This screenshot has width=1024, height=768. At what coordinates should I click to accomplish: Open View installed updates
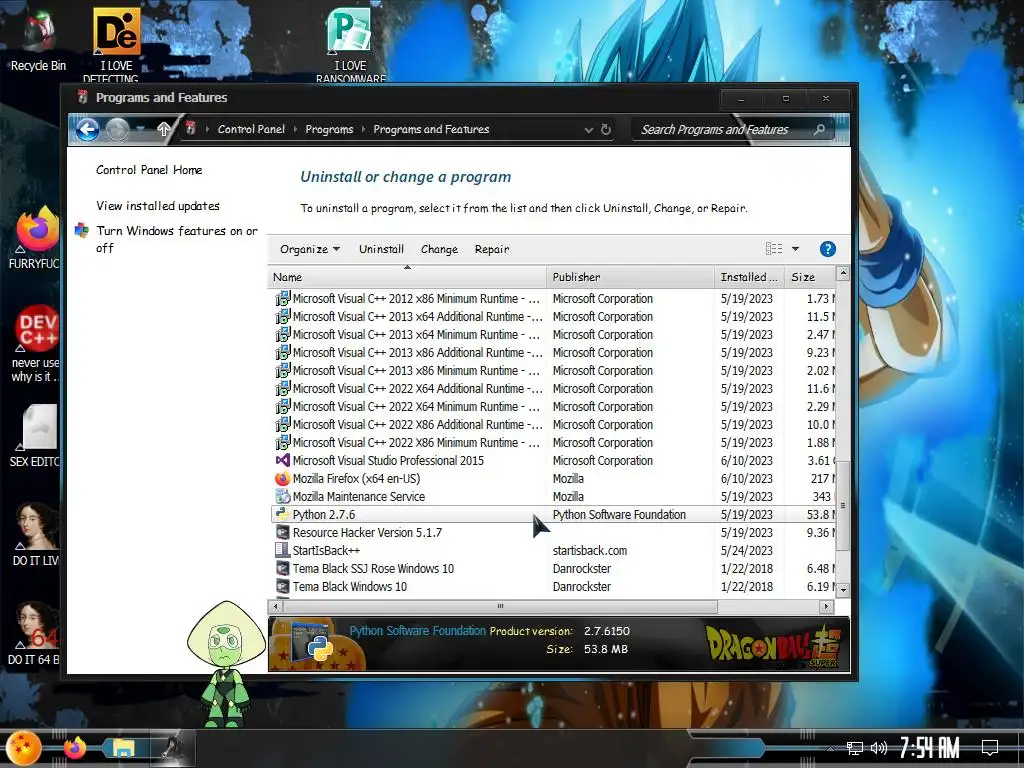[157, 206]
